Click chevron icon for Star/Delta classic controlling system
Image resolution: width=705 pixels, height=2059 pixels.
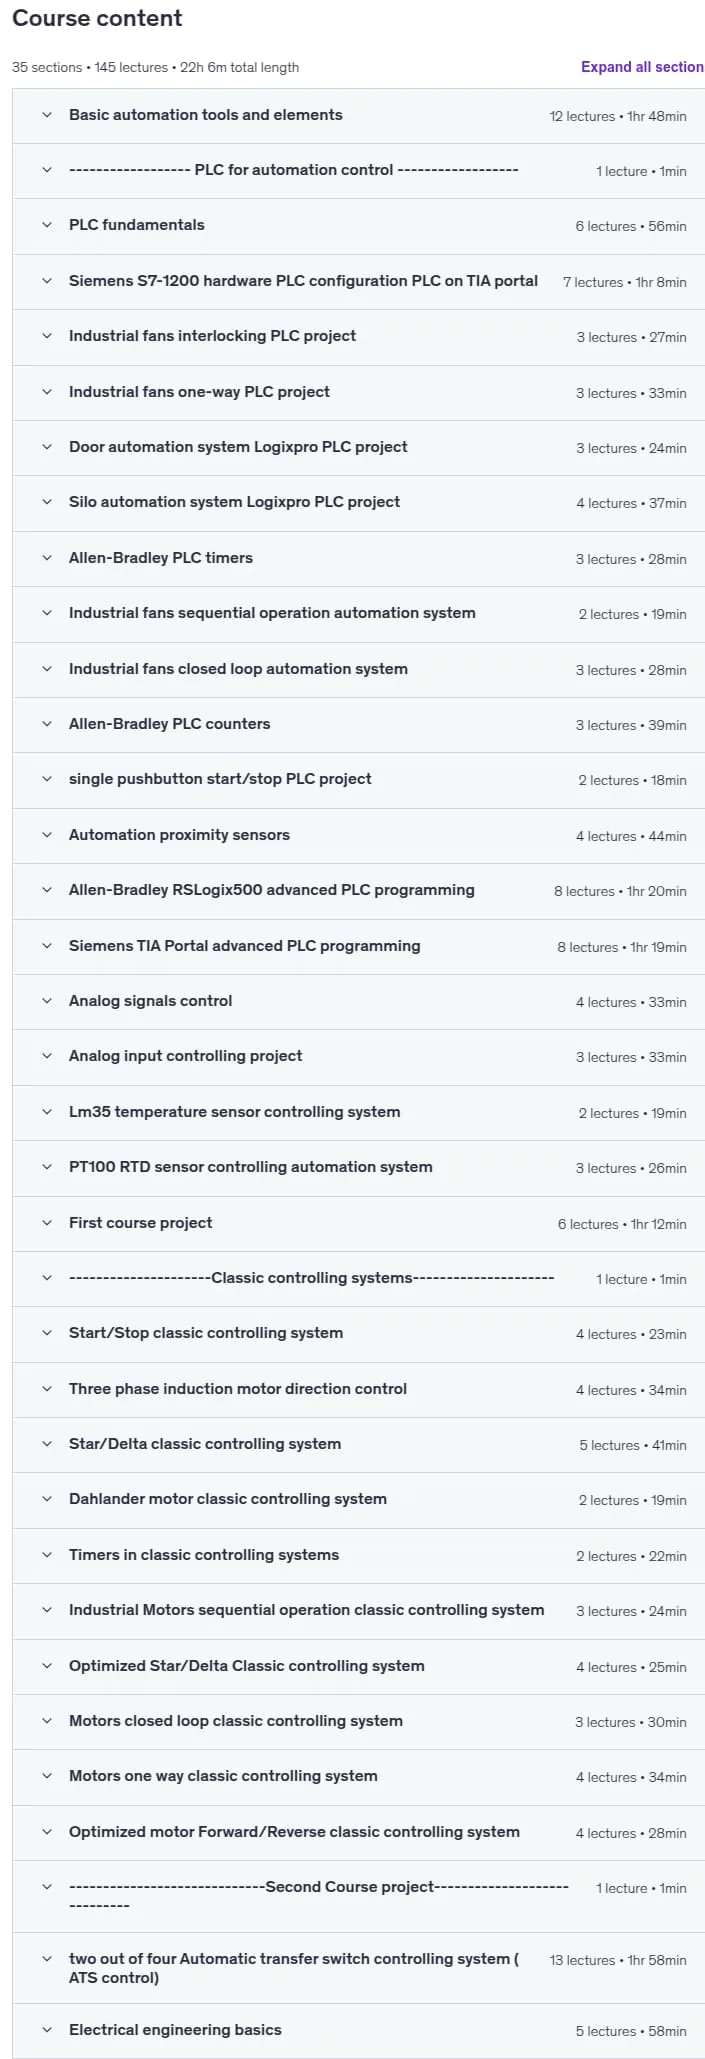[x=47, y=1444]
